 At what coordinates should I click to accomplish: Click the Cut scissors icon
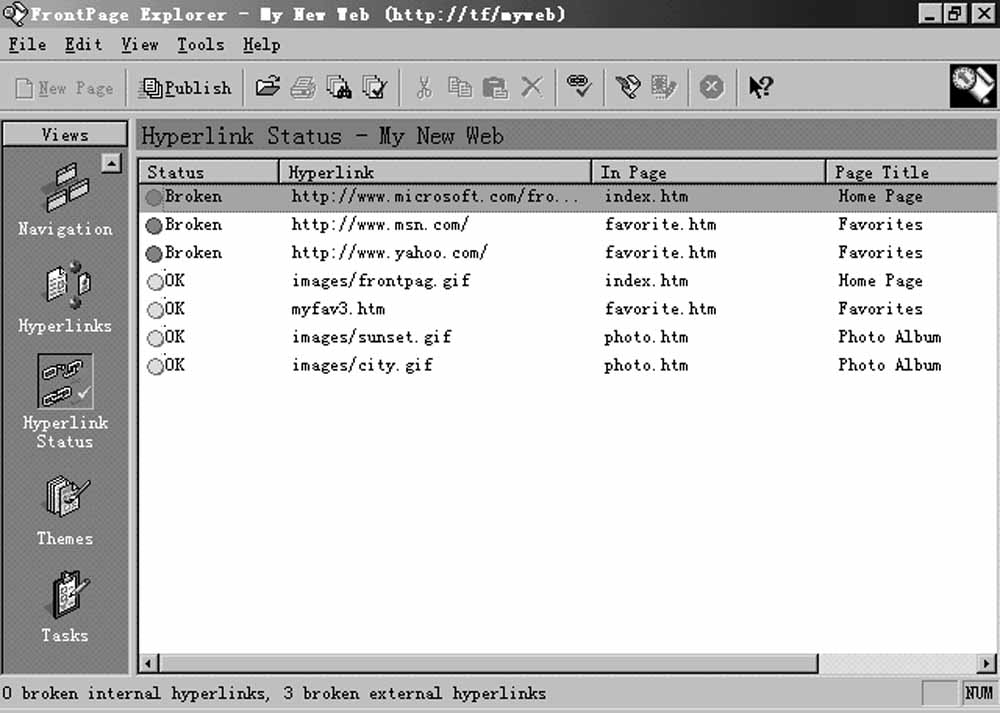(x=424, y=87)
